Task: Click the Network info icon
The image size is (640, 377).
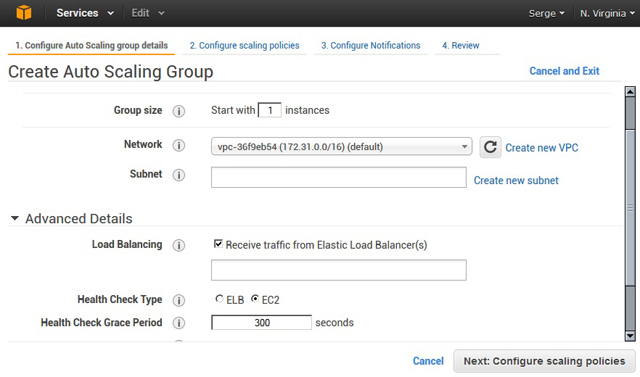Action: coord(178,145)
